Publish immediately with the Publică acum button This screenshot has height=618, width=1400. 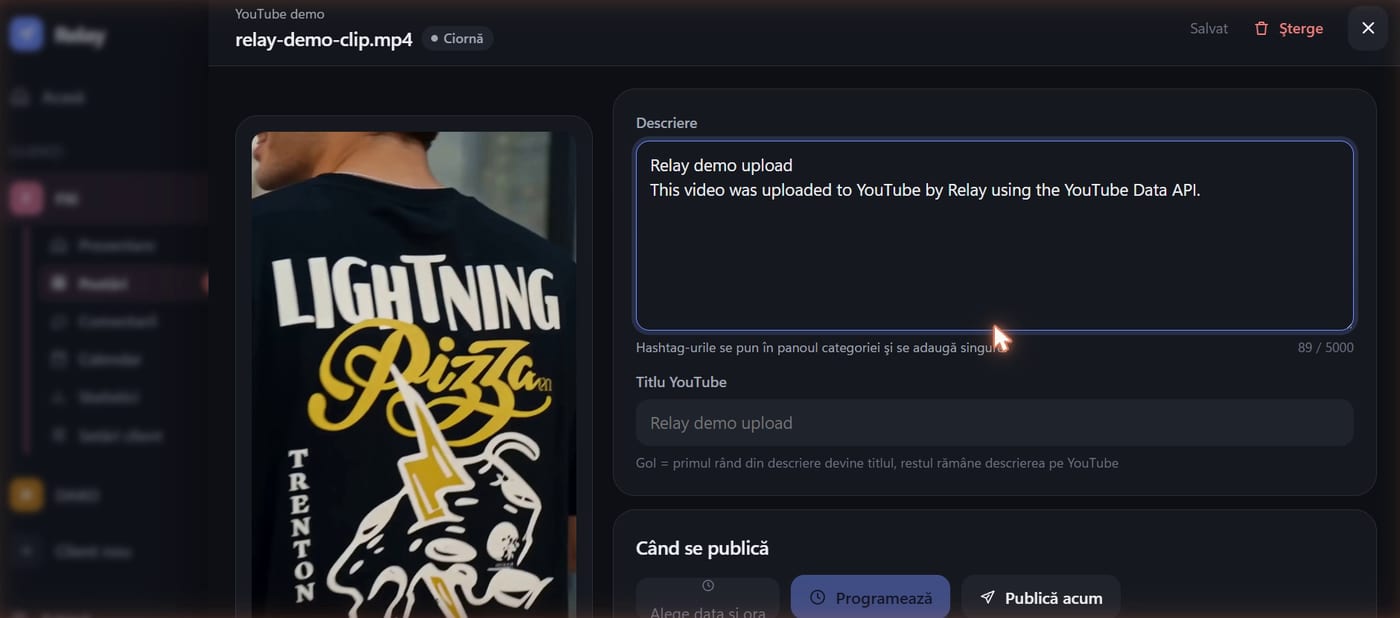[x=1041, y=597]
